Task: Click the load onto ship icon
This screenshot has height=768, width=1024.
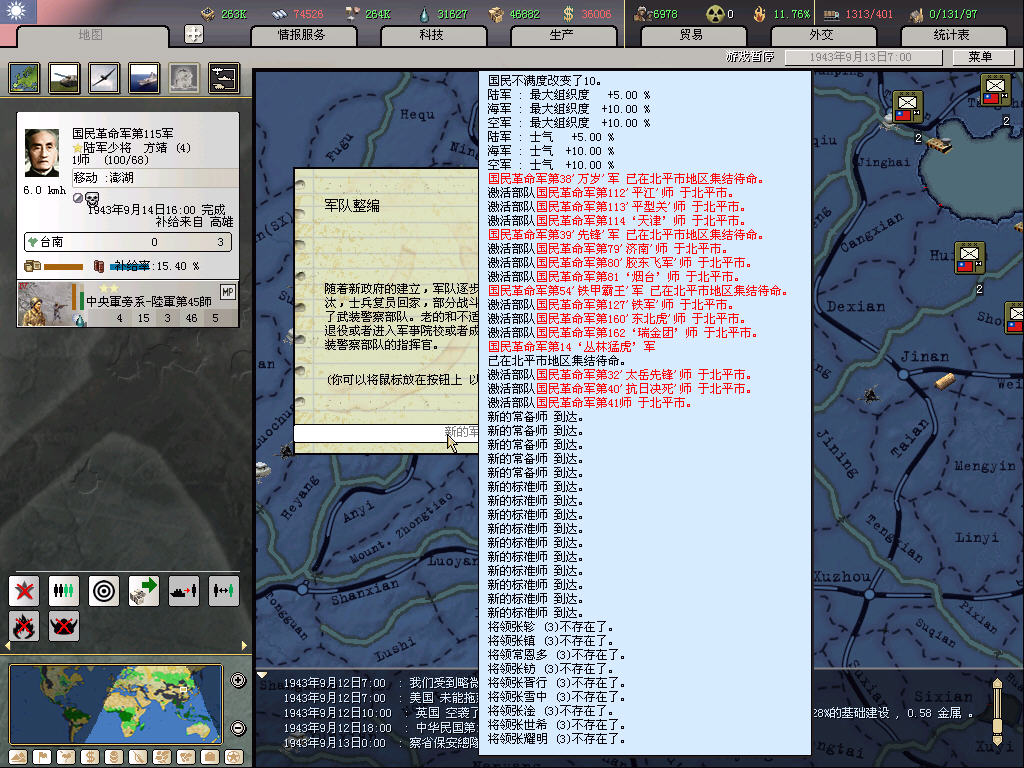Action: click(x=184, y=590)
